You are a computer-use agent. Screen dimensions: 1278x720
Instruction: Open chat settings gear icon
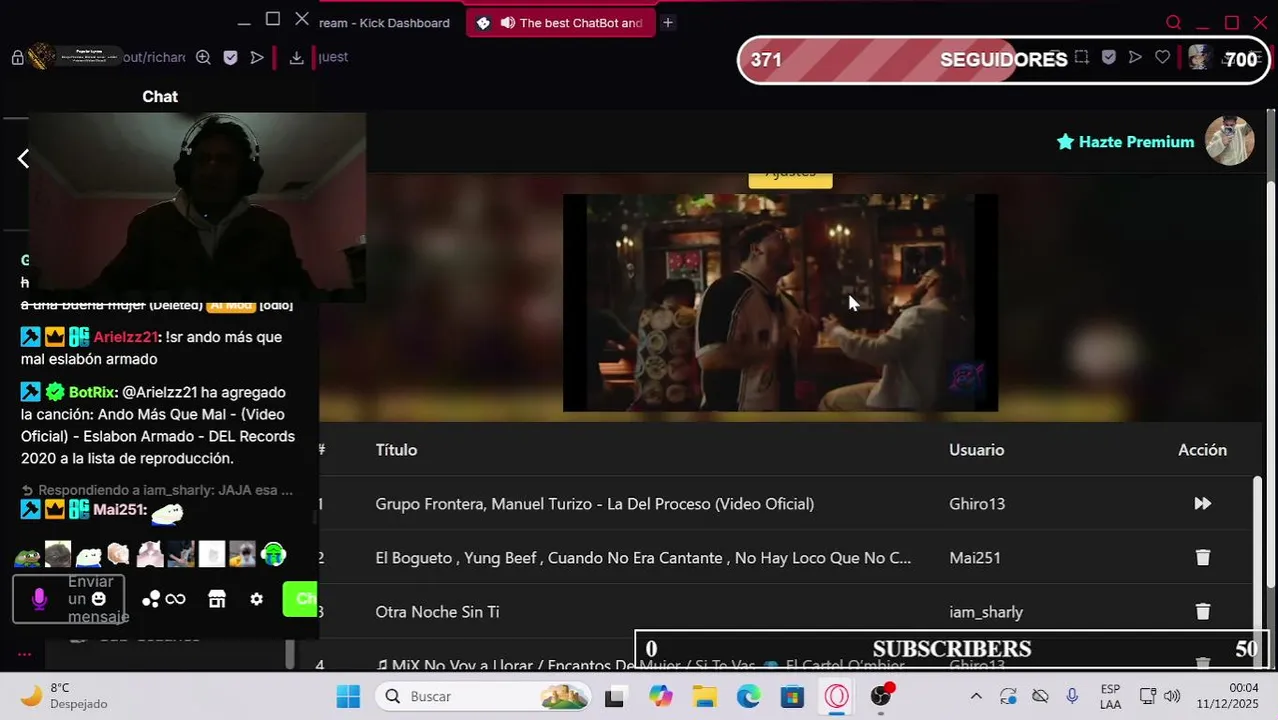click(257, 599)
